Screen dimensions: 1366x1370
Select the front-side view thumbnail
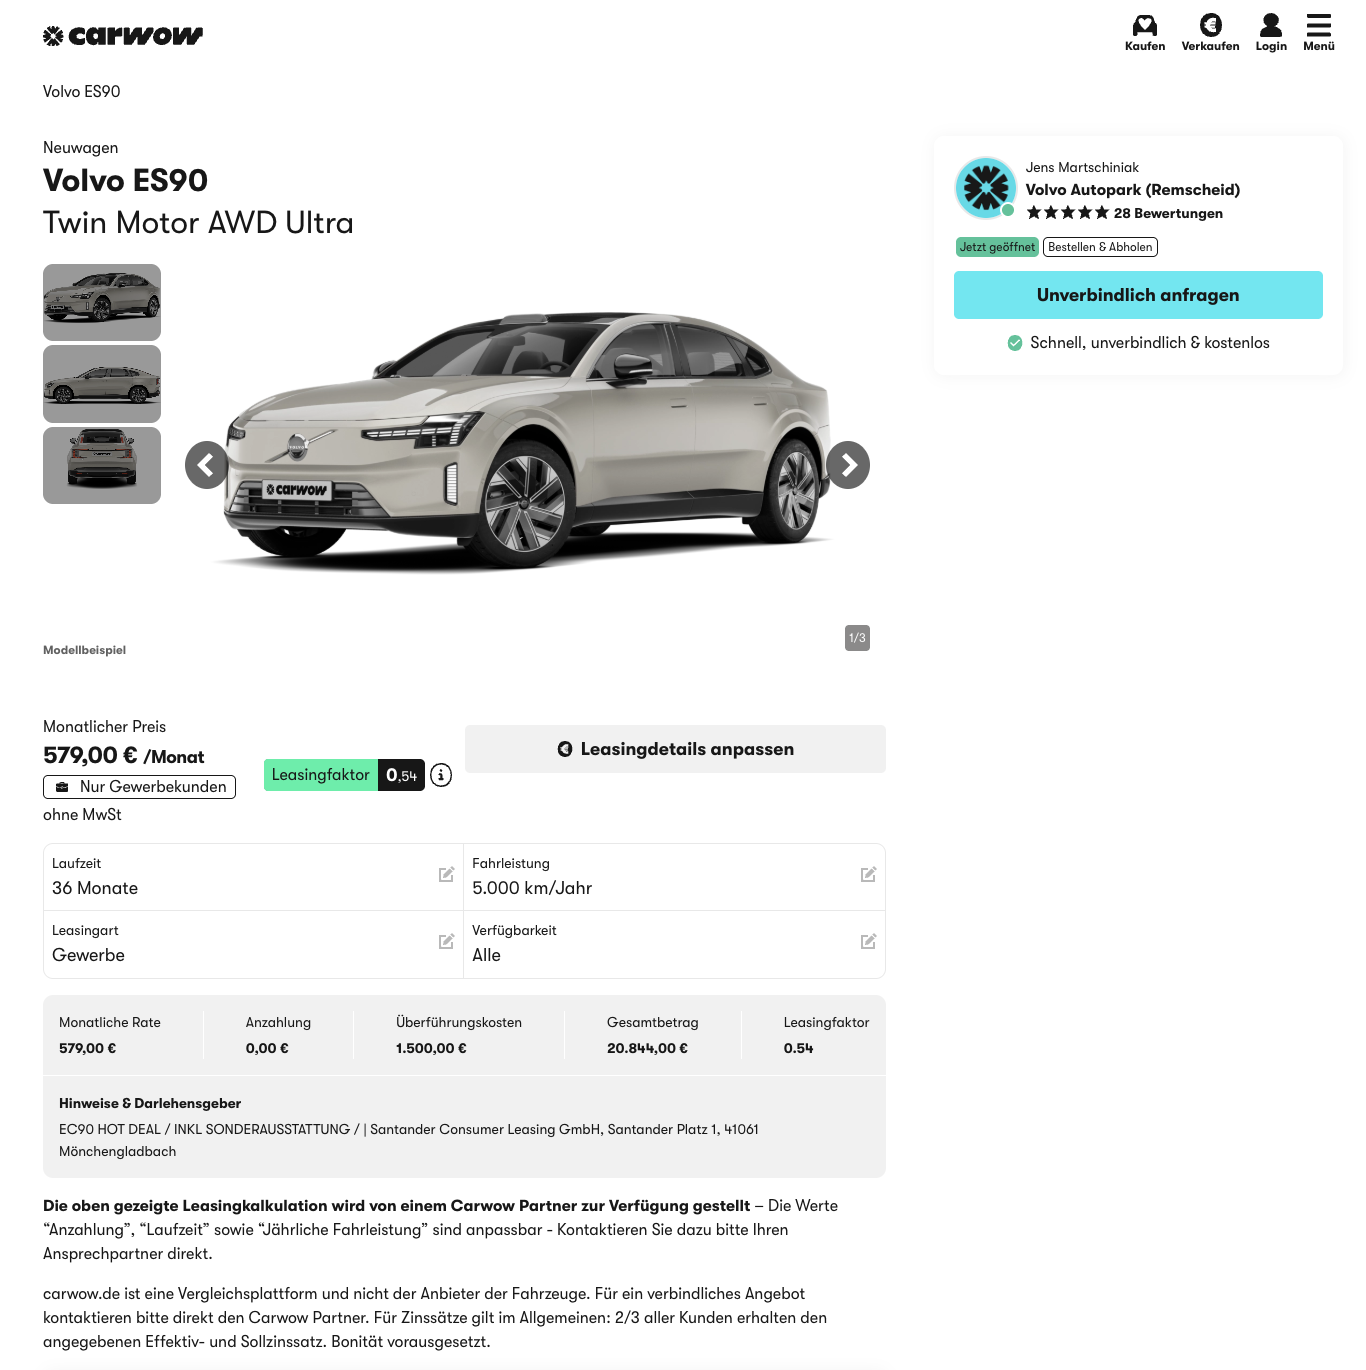(102, 302)
